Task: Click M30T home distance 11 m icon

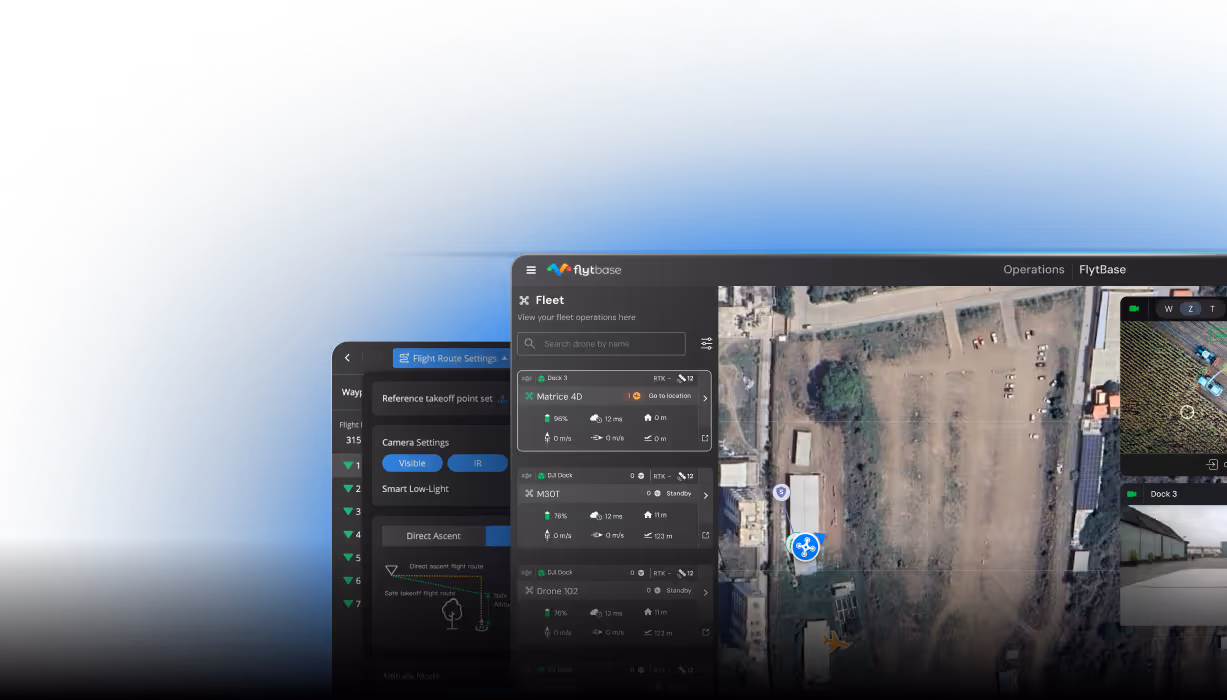Action: [648, 514]
